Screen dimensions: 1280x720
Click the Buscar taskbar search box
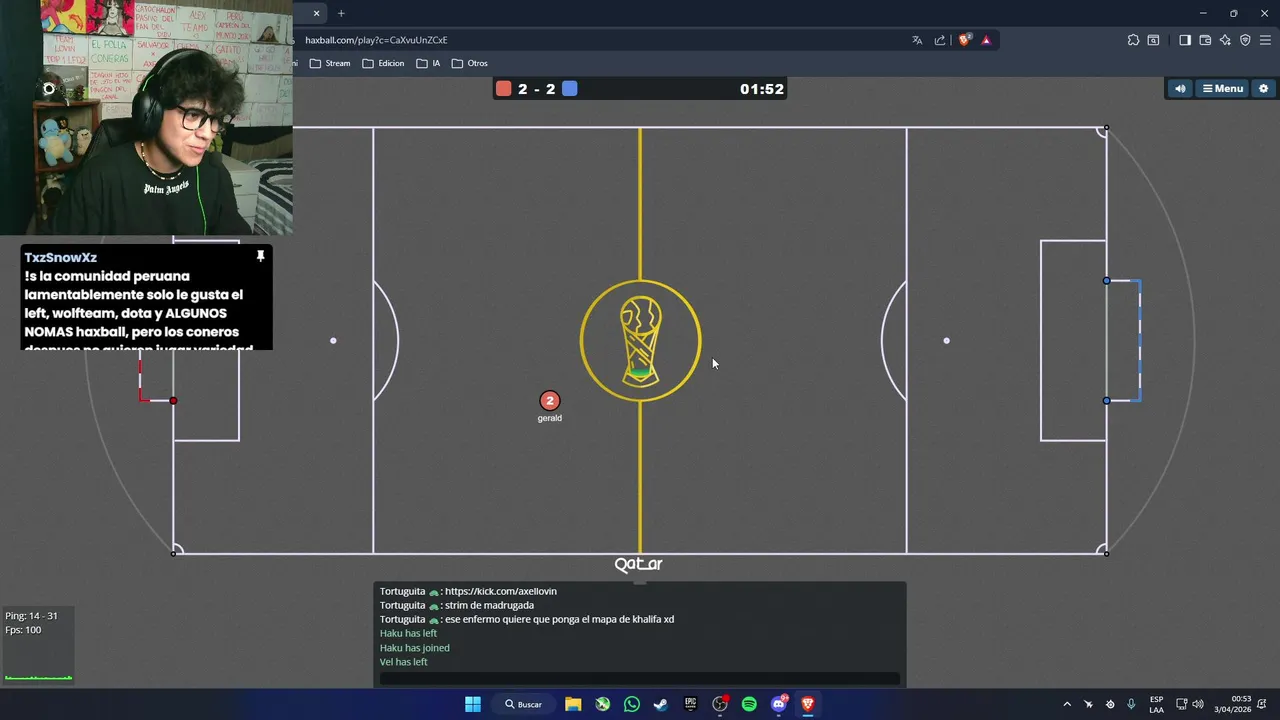pos(522,704)
